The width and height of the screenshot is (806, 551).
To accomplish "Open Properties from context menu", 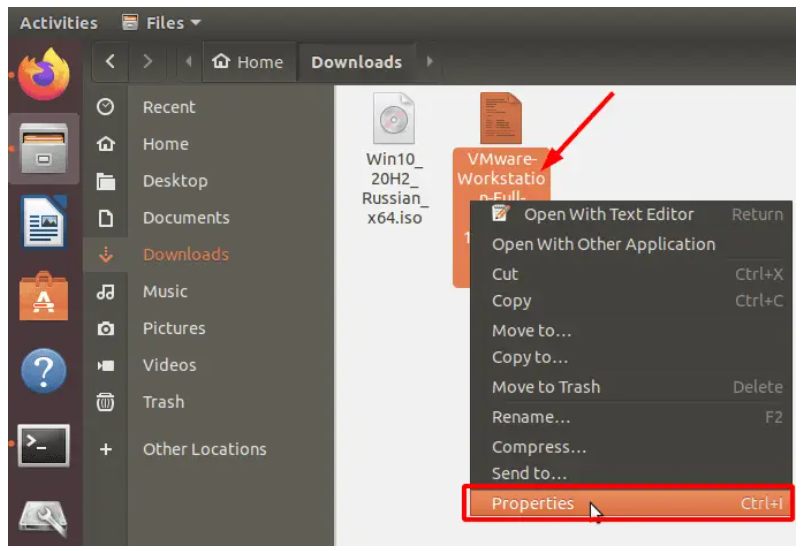I will tap(629, 503).
